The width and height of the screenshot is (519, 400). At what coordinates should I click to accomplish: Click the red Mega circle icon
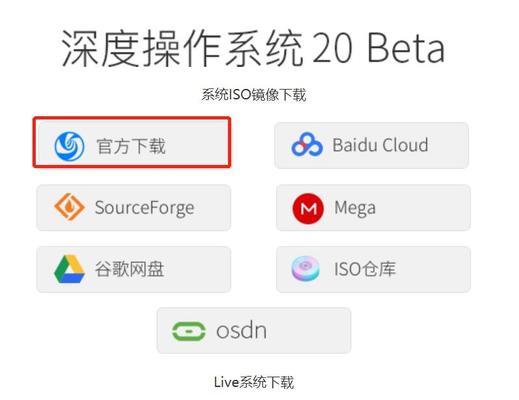(x=308, y=209)
